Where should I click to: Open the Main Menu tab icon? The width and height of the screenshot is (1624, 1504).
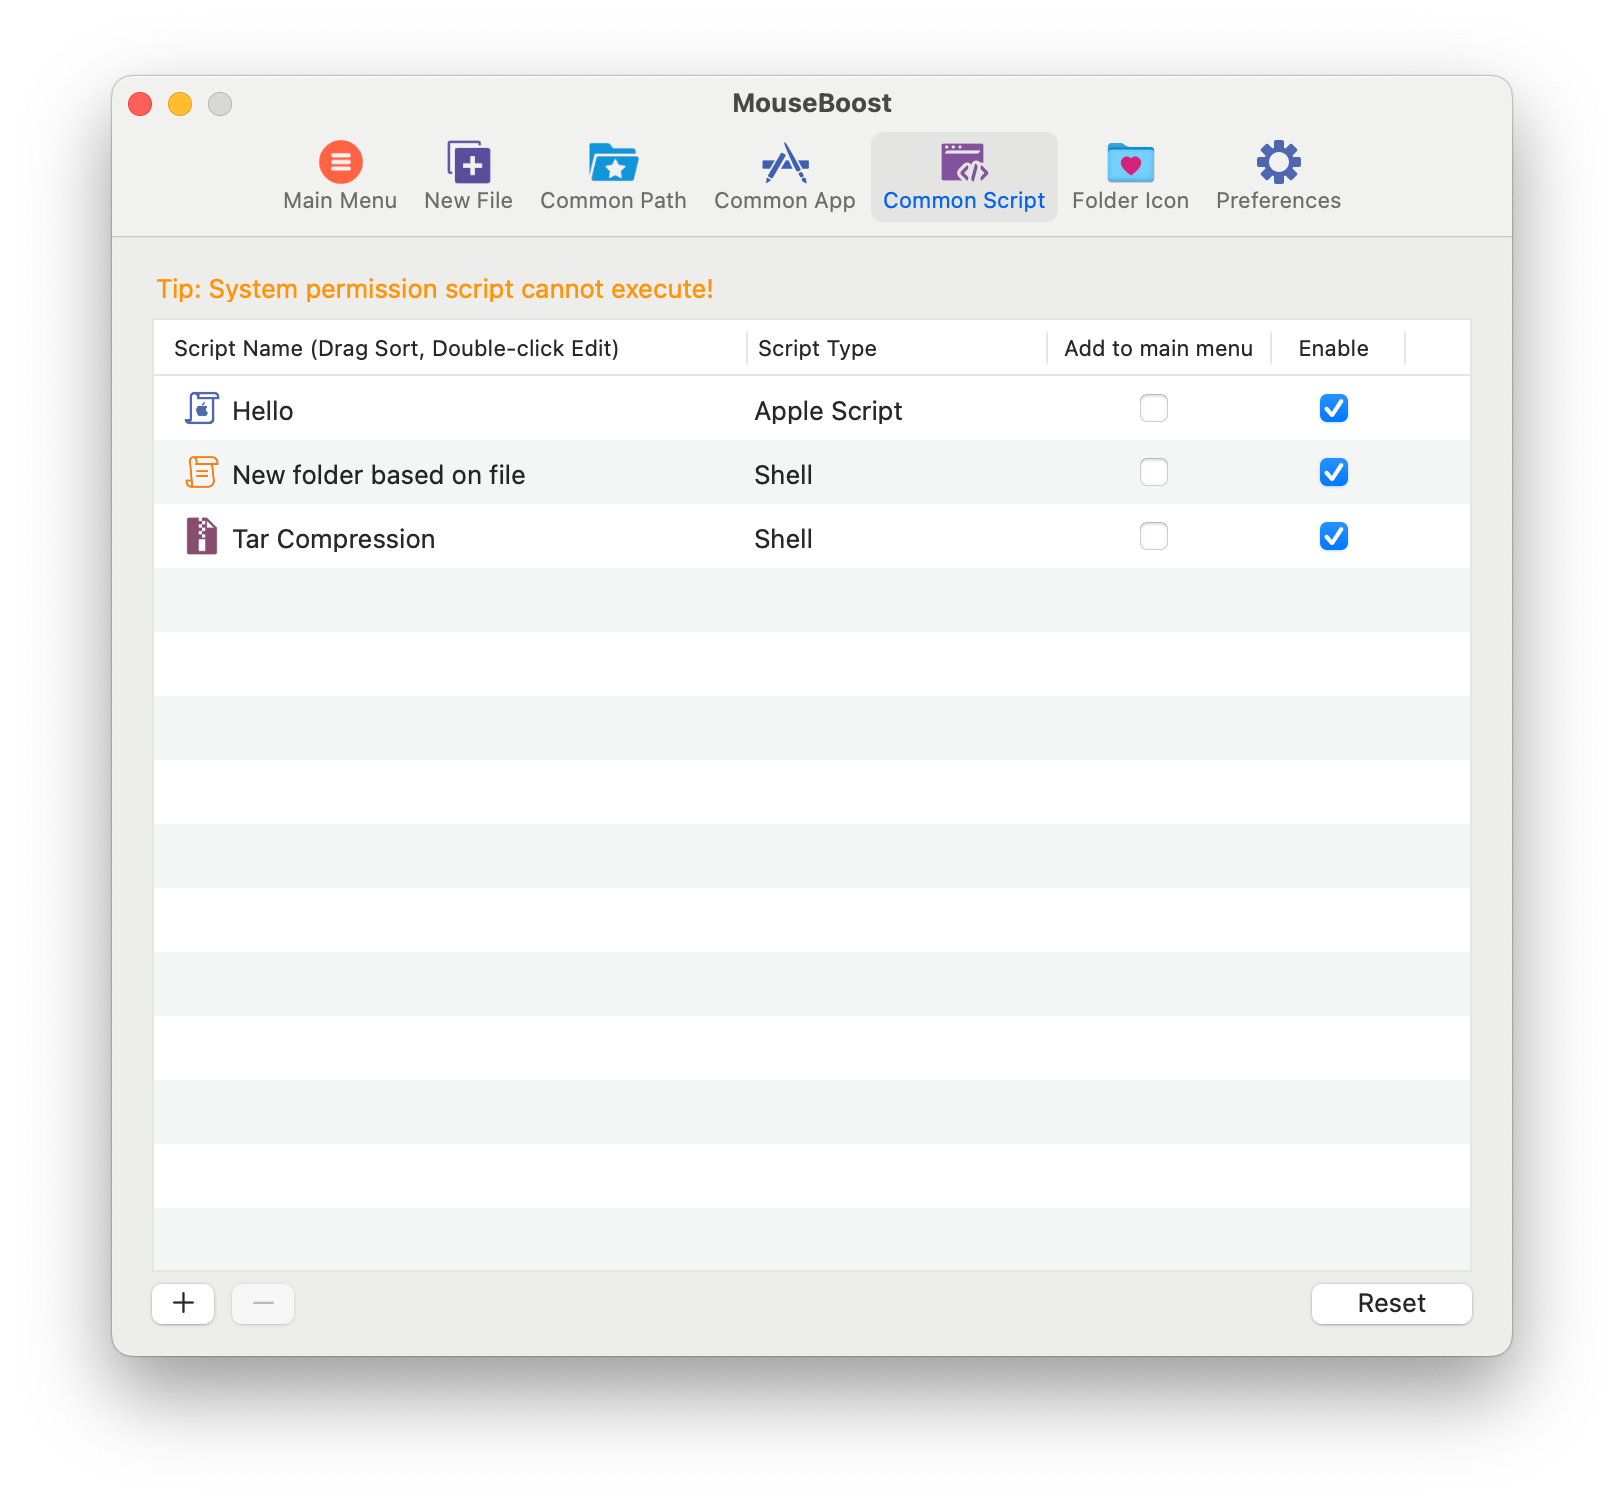click(x=341, y=162)
